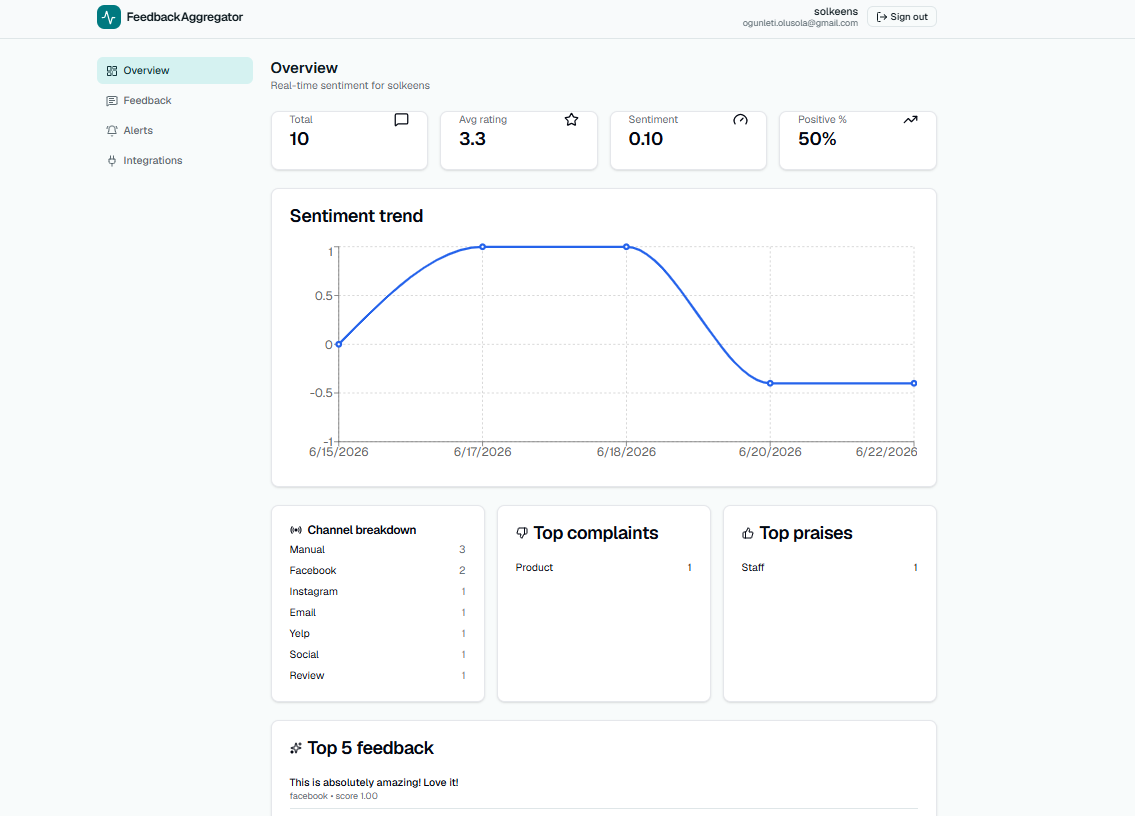Click the Facebook row in Channel breakdown
Image resolution: width=1135 pixels, height=816 pixels.
(x=377, y=571)
